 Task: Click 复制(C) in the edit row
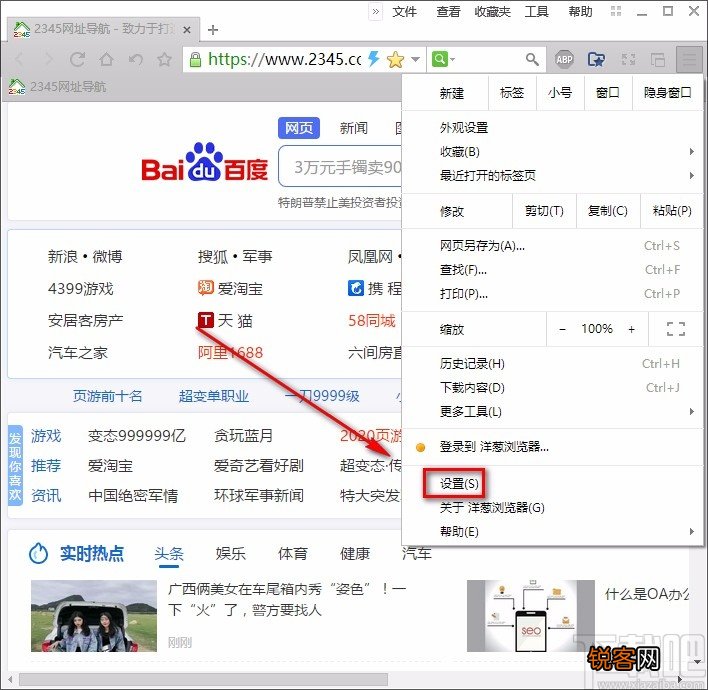[x=608, y=211]
